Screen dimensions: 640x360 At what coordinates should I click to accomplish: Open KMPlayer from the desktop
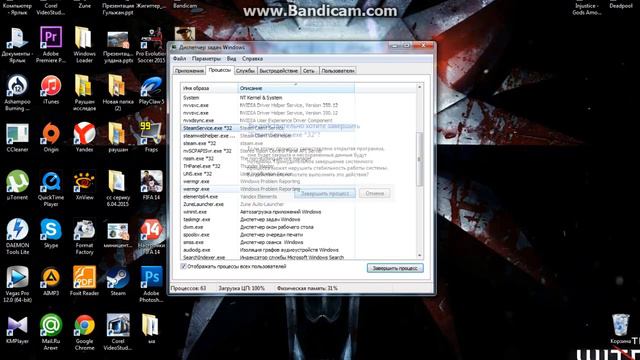click(17, 329)
